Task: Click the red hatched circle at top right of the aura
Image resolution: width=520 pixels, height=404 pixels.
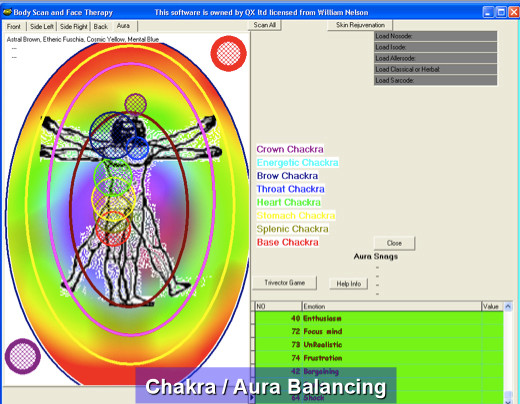Action: coord(229,54)
